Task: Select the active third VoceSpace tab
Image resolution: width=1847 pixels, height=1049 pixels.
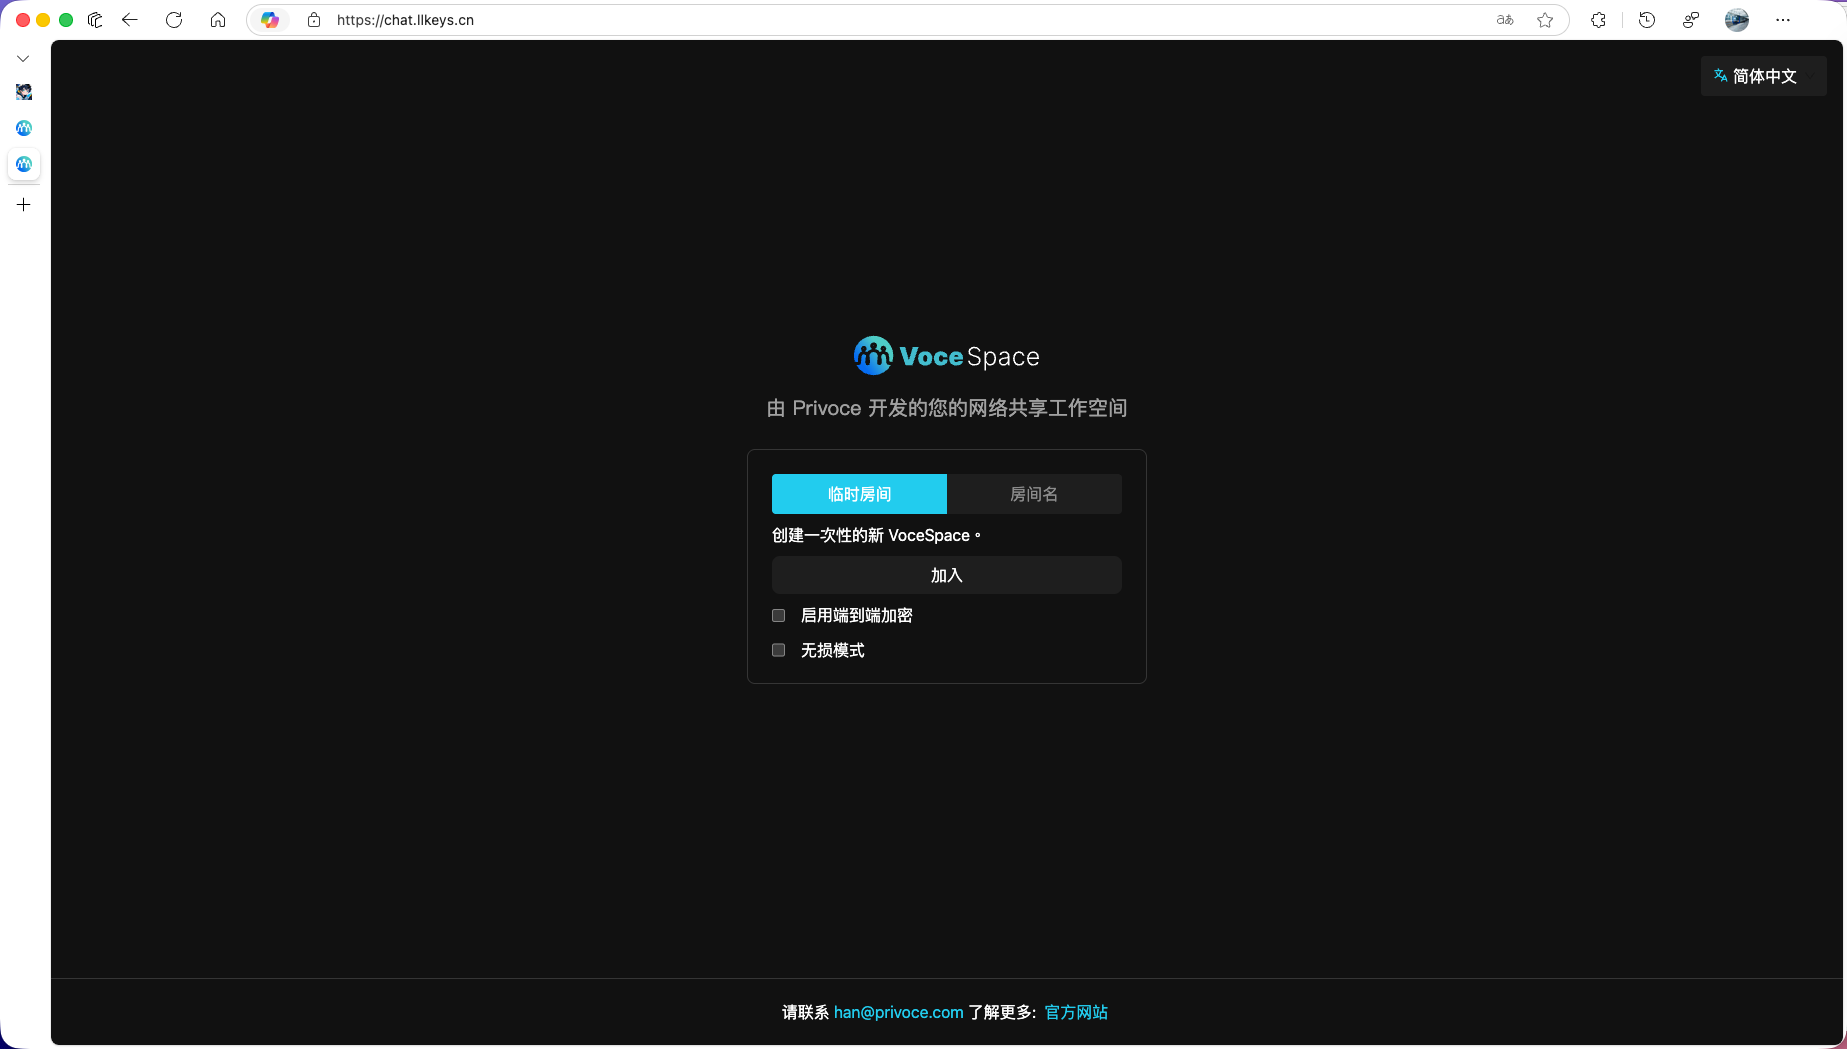Action: tap(24, 164)
